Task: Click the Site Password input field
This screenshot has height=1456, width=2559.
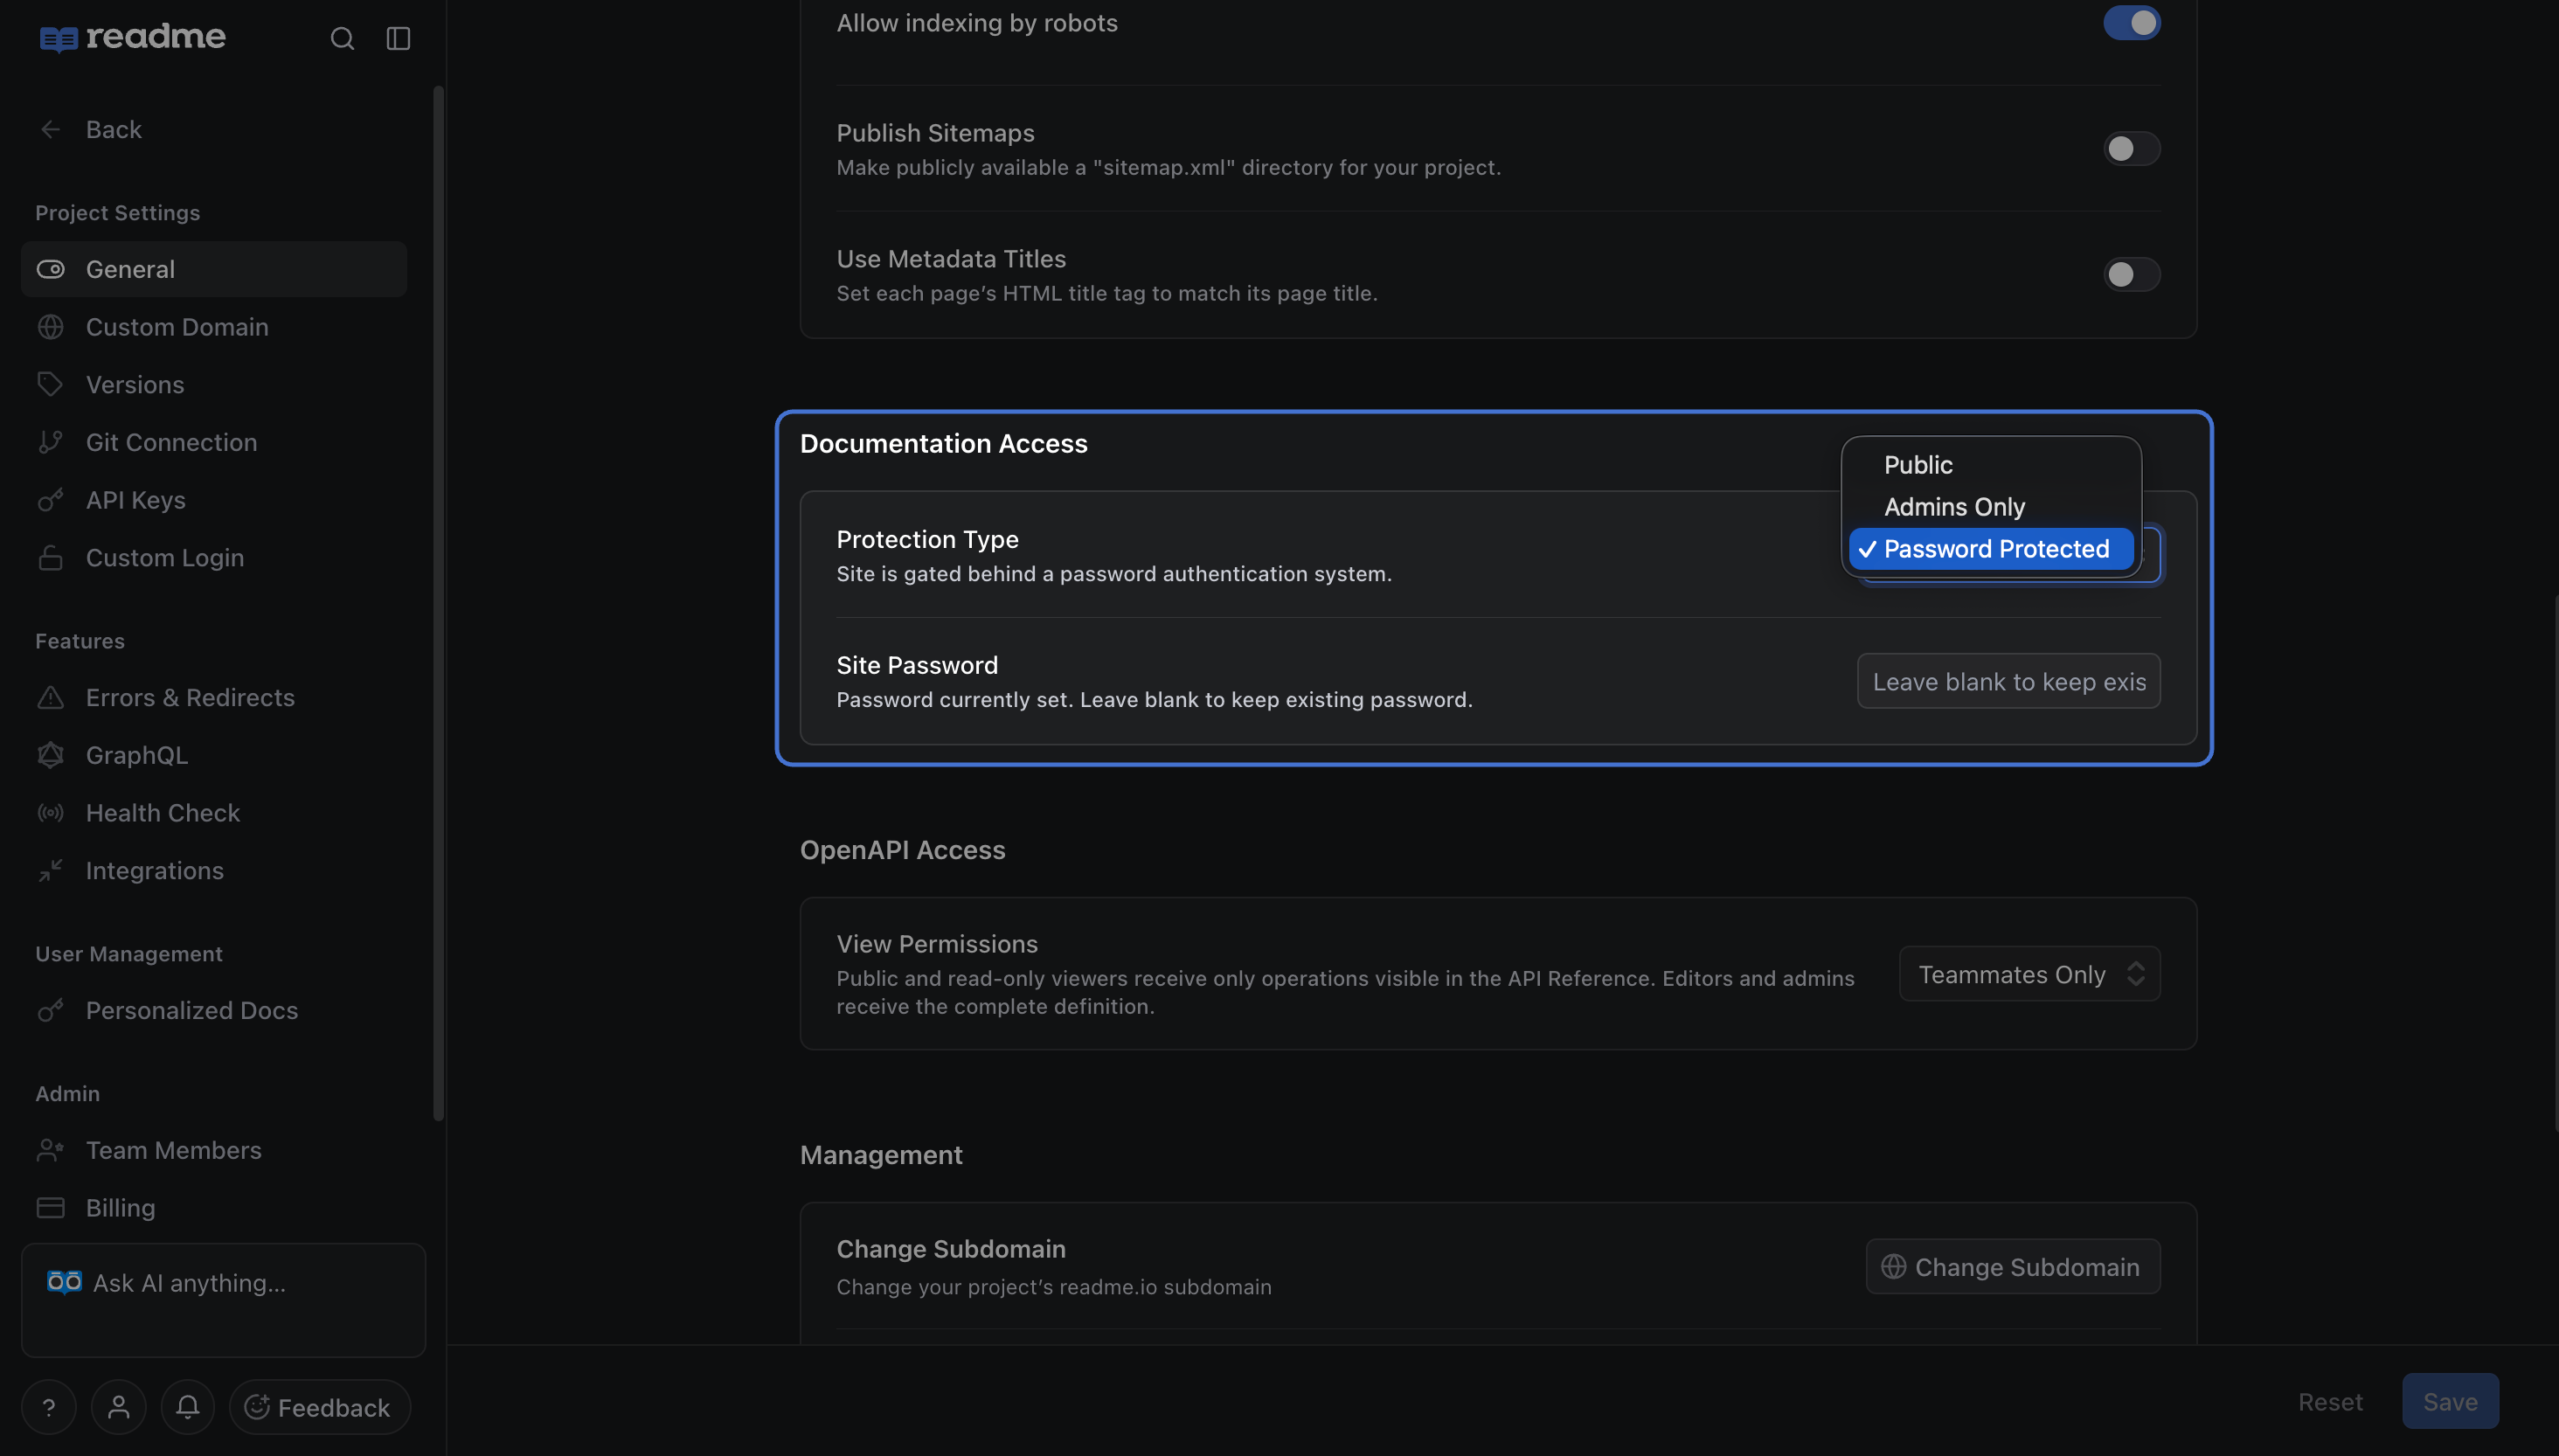Action: coord(2008,682)
